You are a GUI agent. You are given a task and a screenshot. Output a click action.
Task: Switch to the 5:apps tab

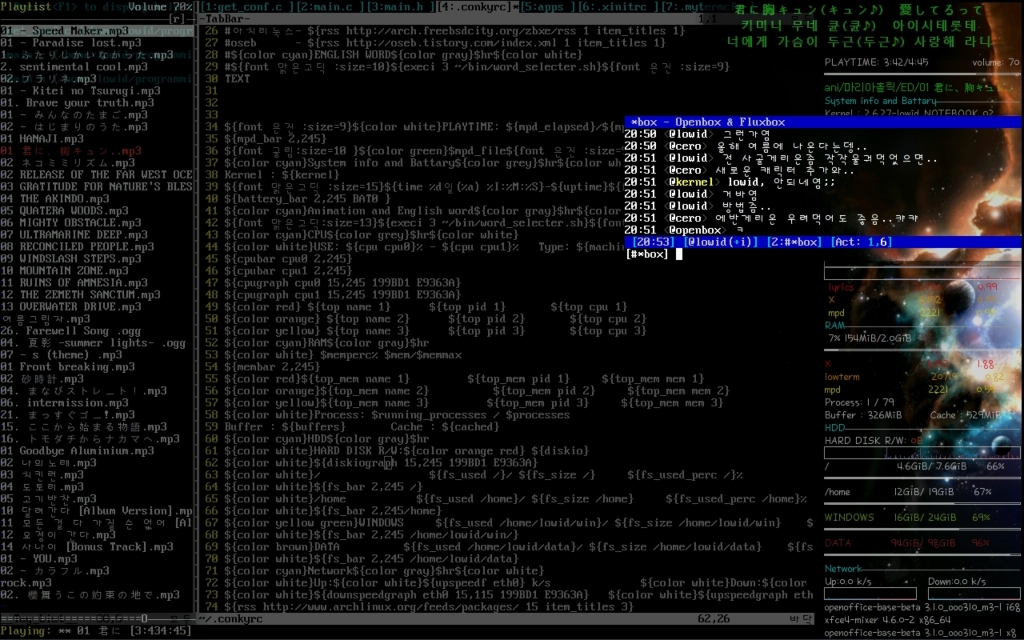click(547, 7)
